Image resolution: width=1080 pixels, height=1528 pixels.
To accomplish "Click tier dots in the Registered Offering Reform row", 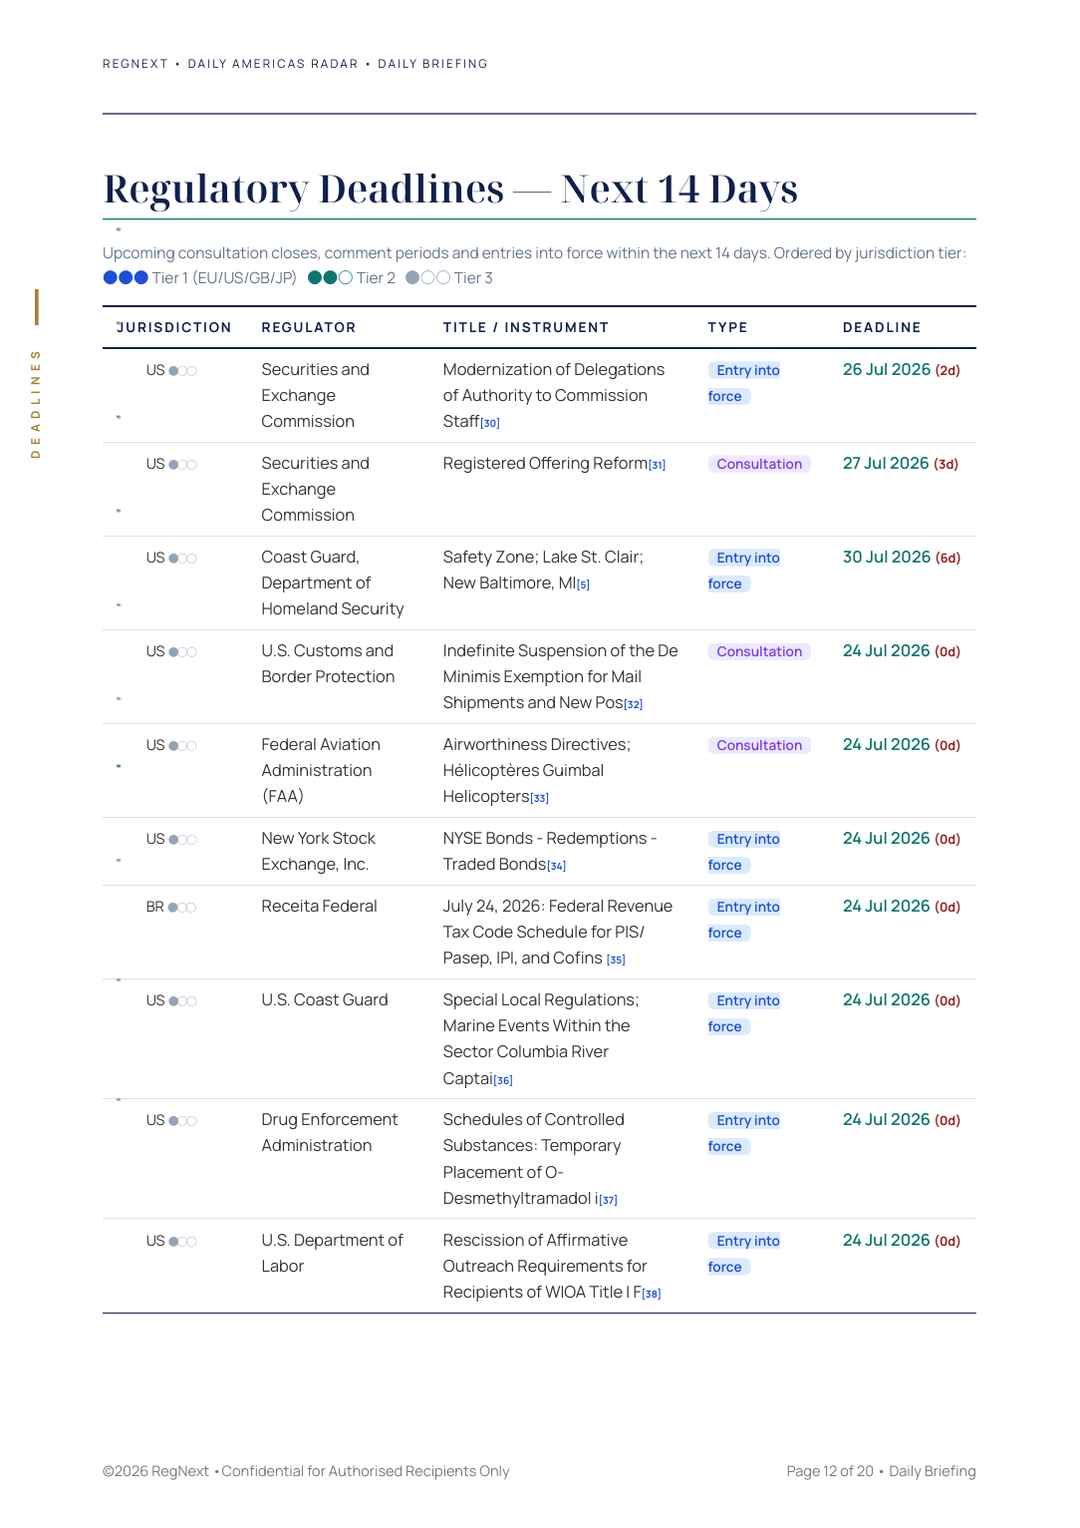I will 183,465.
